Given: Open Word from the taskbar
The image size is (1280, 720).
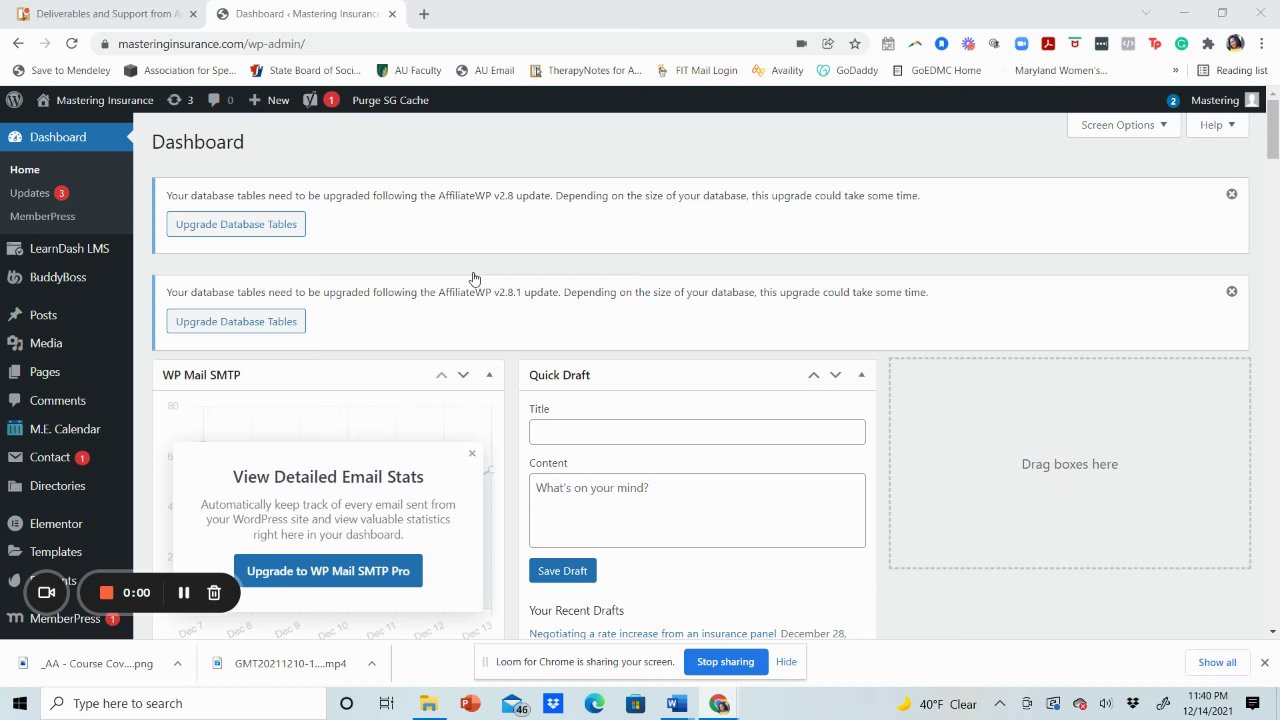Looking at the screenshot, I should (677, 703).
